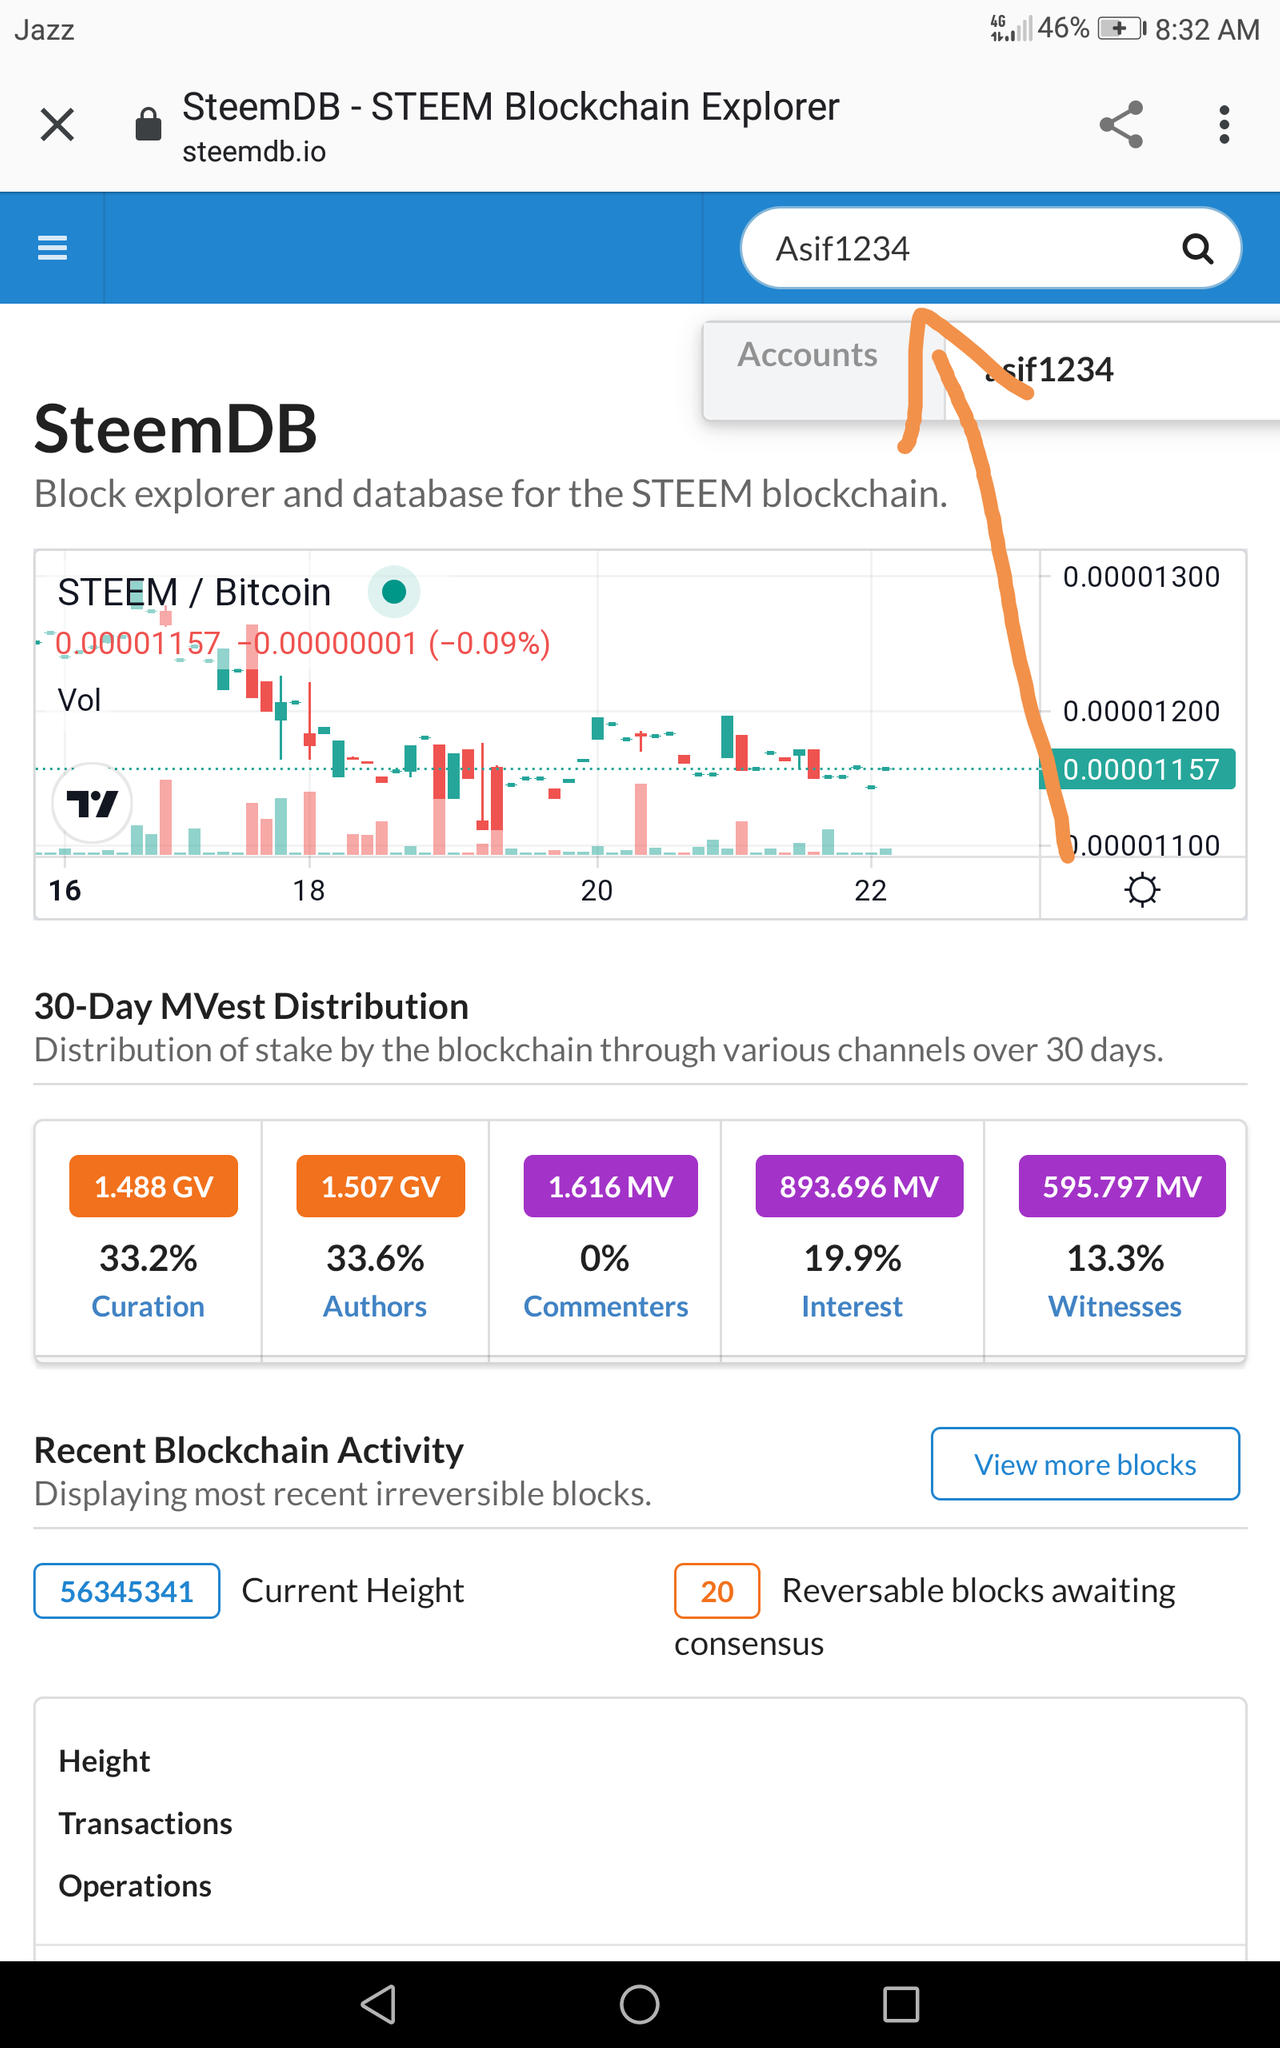Open recent apps square button

(901, 2004)
